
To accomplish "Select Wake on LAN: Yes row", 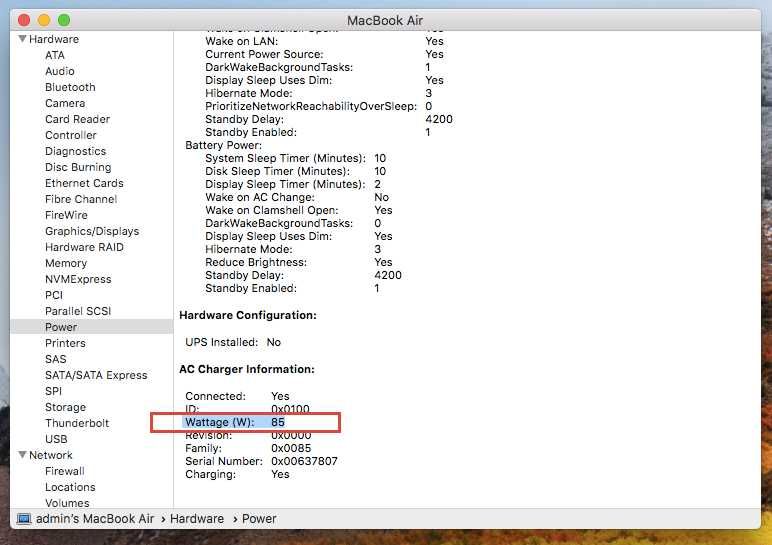I will click(324, 41).
